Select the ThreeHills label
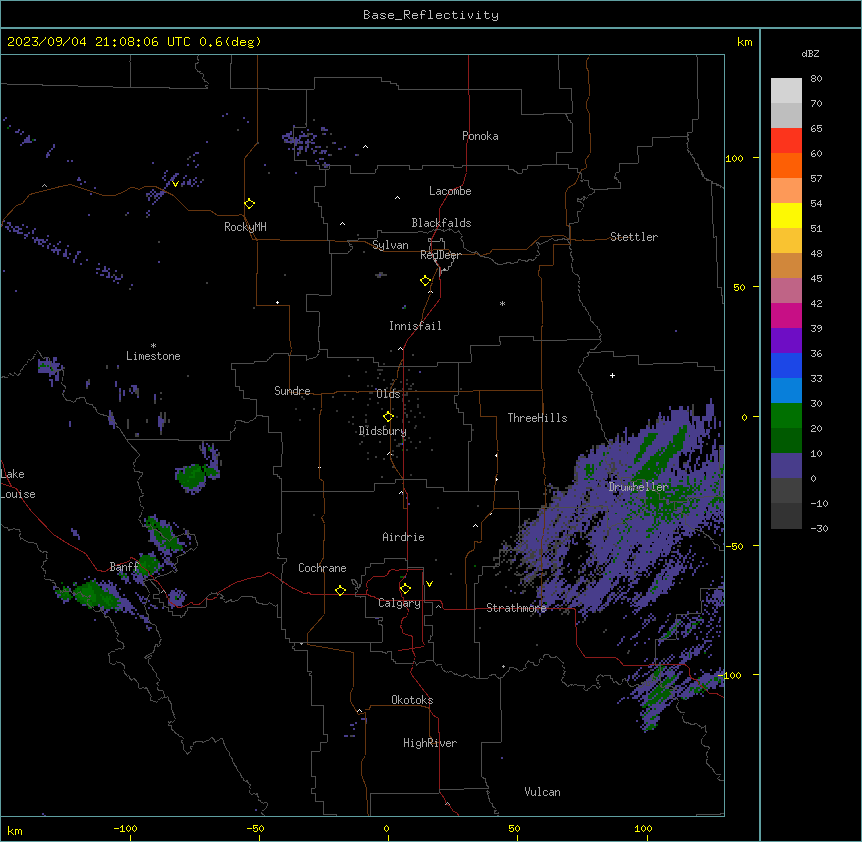This screenshot has width=862, height=842. (x=537, y=418)
